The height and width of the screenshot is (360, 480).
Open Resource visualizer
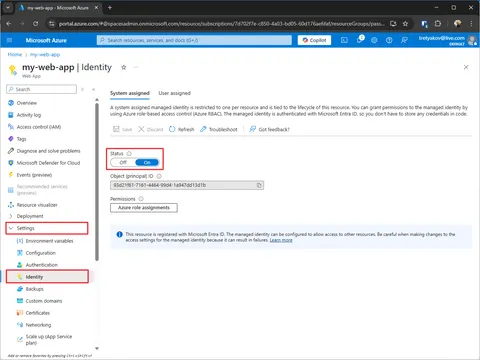37,205
